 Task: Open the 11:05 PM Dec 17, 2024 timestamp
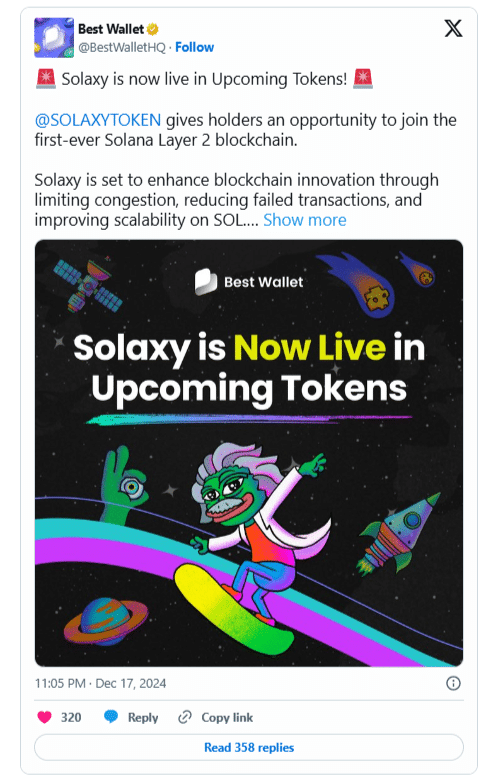coord(100,683)
